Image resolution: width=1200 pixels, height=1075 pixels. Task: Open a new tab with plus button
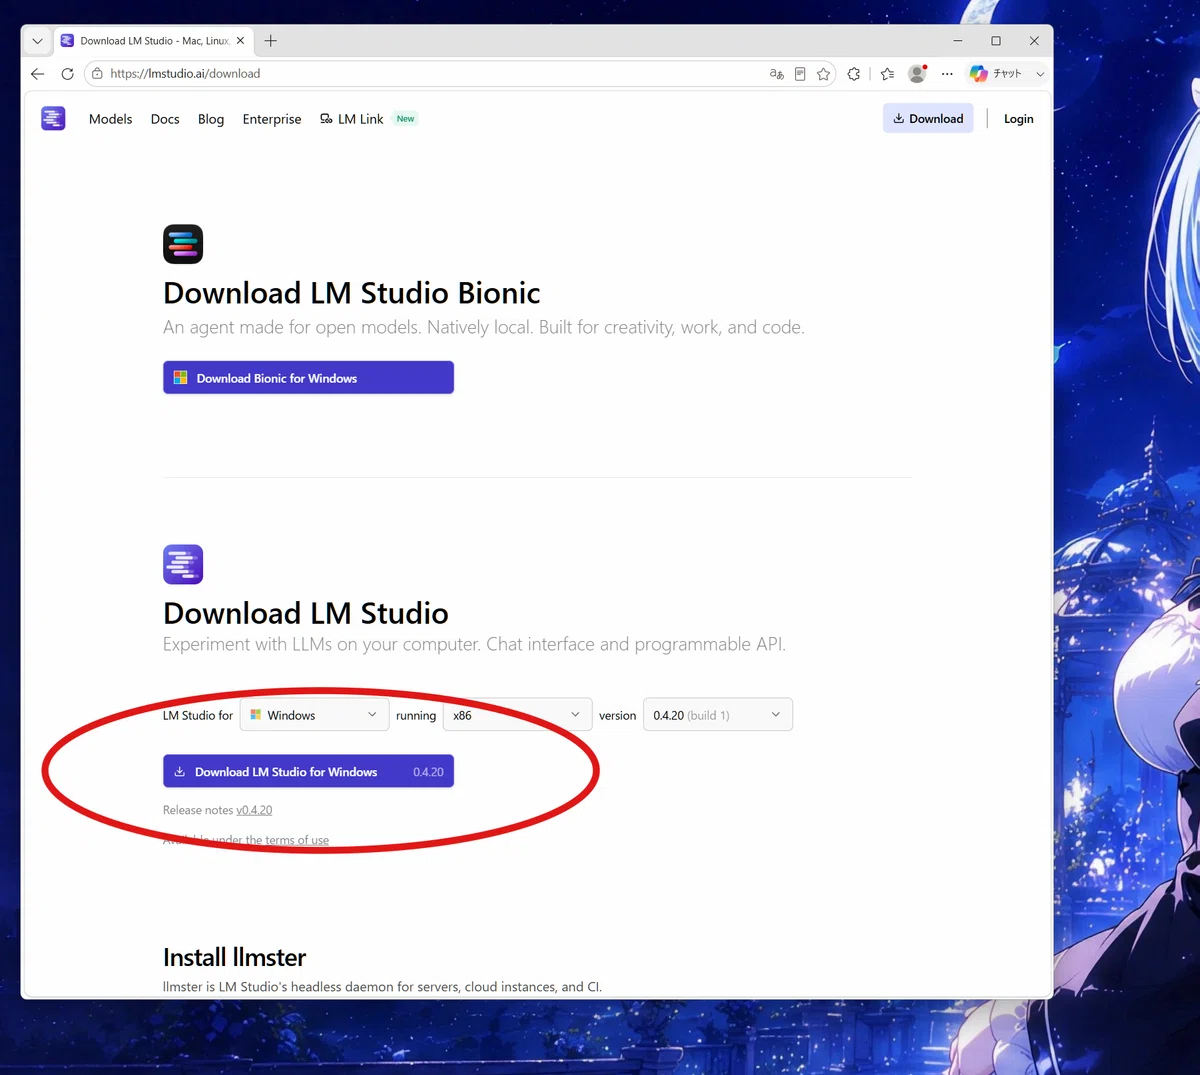(x=271, y=41)
